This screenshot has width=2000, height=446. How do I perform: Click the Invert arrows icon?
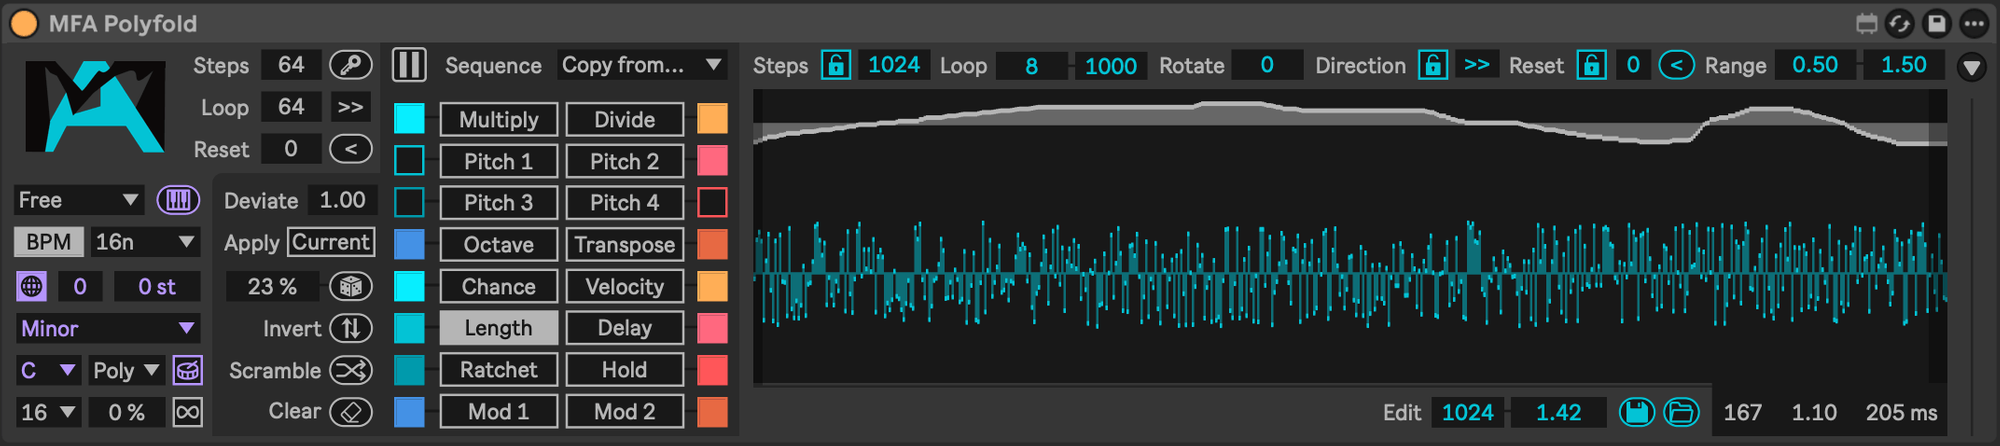[351, 329]
